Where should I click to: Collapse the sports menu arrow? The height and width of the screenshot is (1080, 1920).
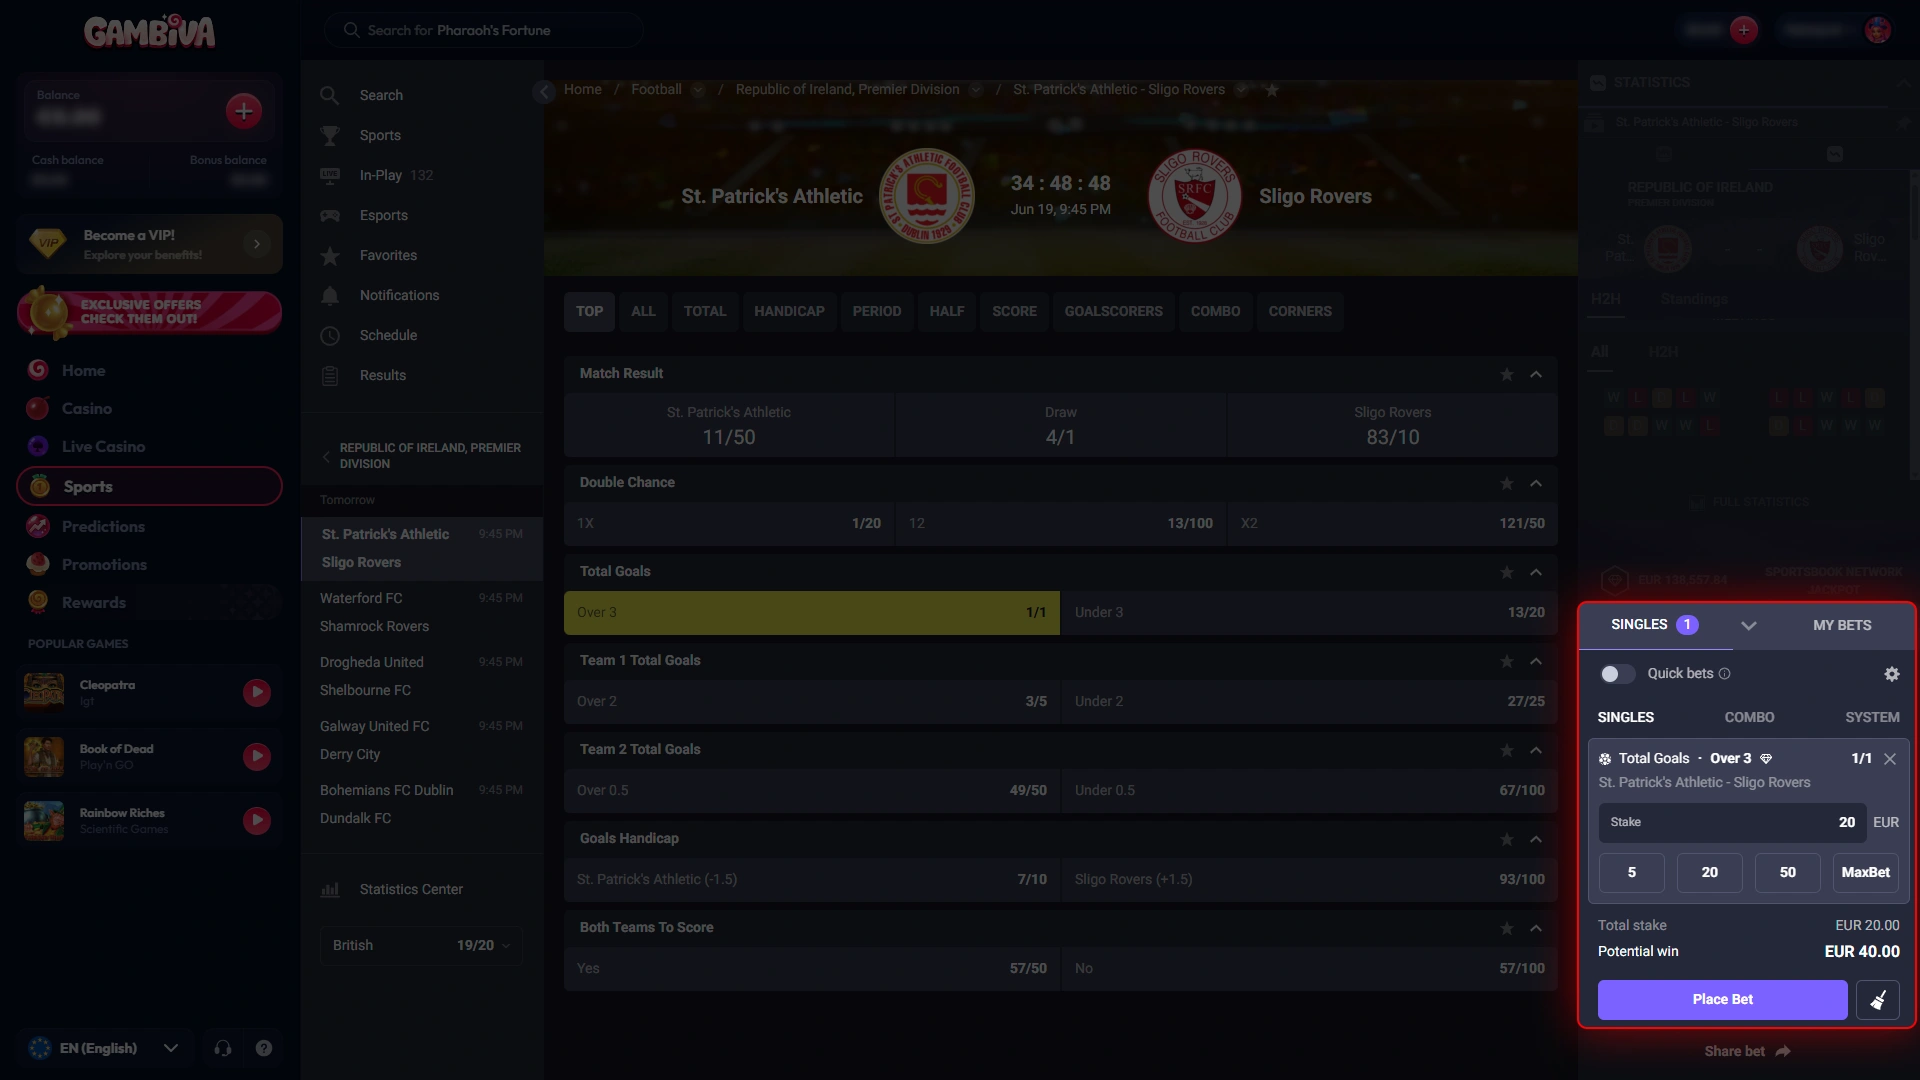pos(544,91)
